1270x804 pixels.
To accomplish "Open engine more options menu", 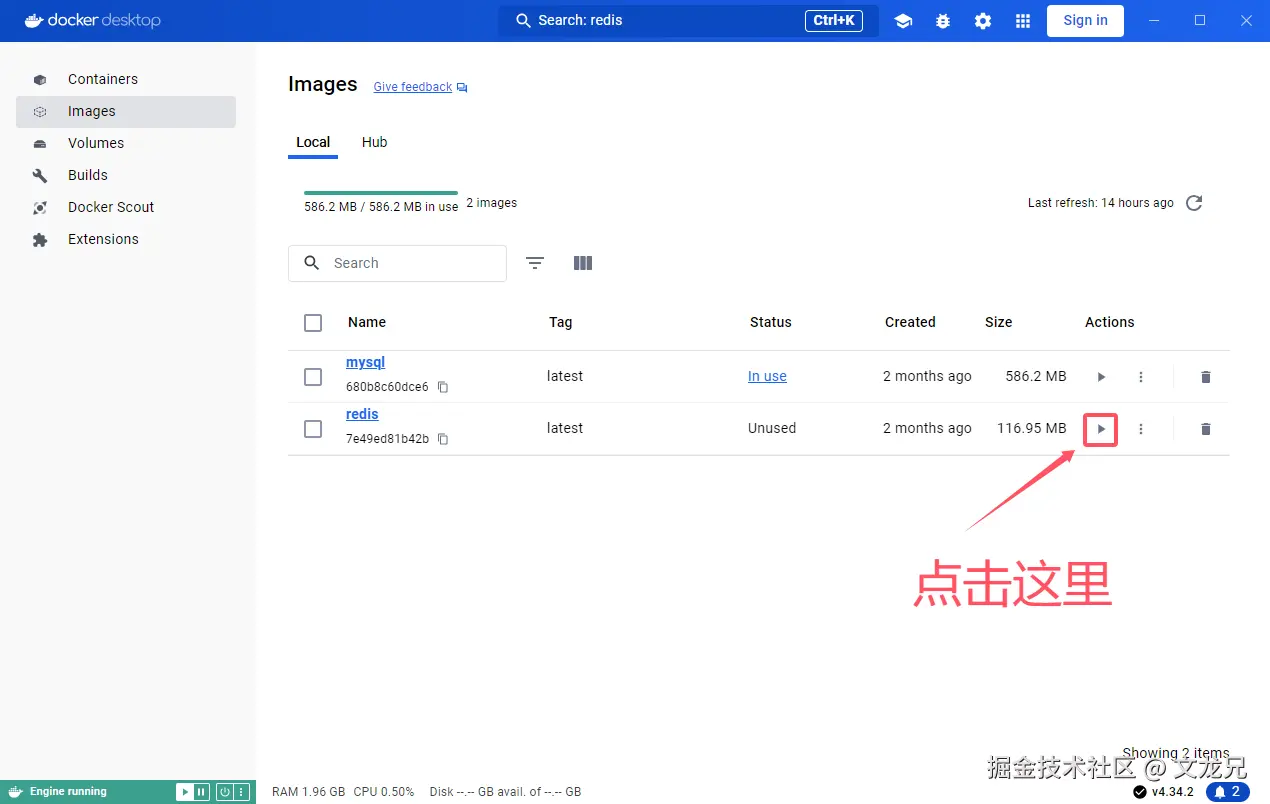I will click(x=241, y=792).
